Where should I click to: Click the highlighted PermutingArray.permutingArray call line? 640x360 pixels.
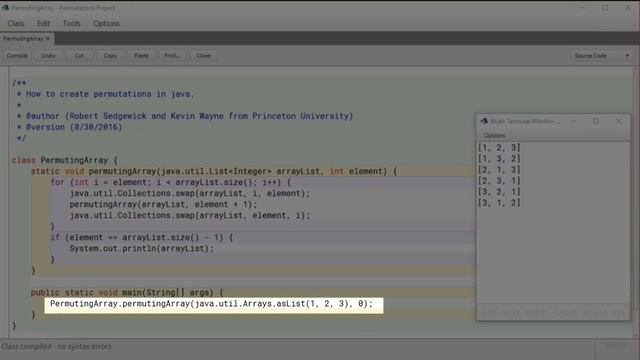(x=211, y=304)
